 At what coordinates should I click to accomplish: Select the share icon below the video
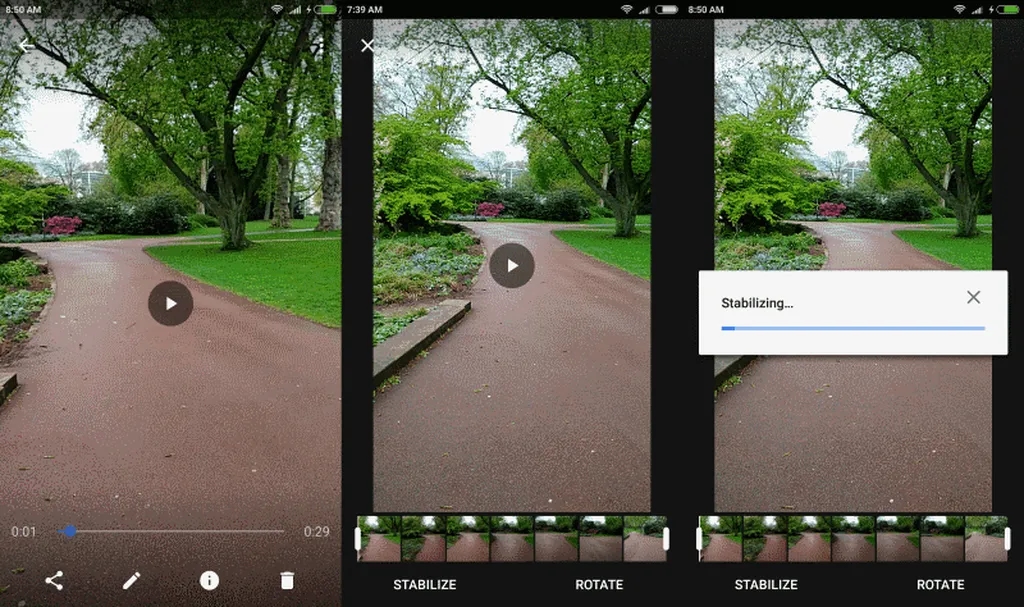coord(54,580)
